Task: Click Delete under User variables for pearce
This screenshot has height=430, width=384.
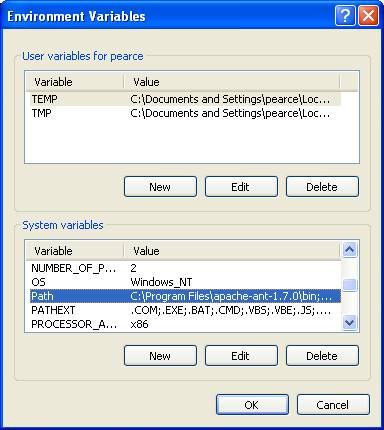Action: tap(322, 187)
